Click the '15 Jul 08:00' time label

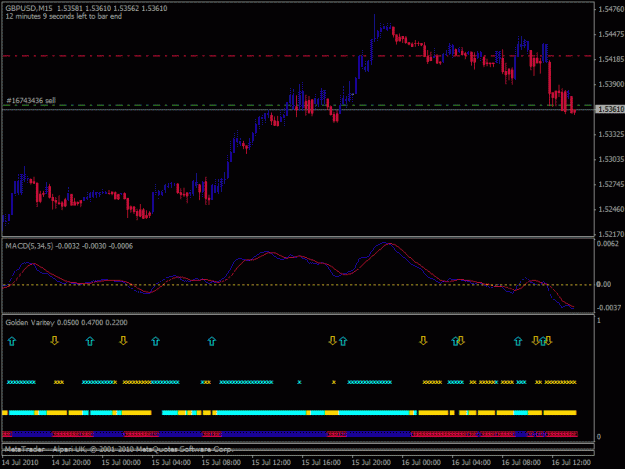221,462
